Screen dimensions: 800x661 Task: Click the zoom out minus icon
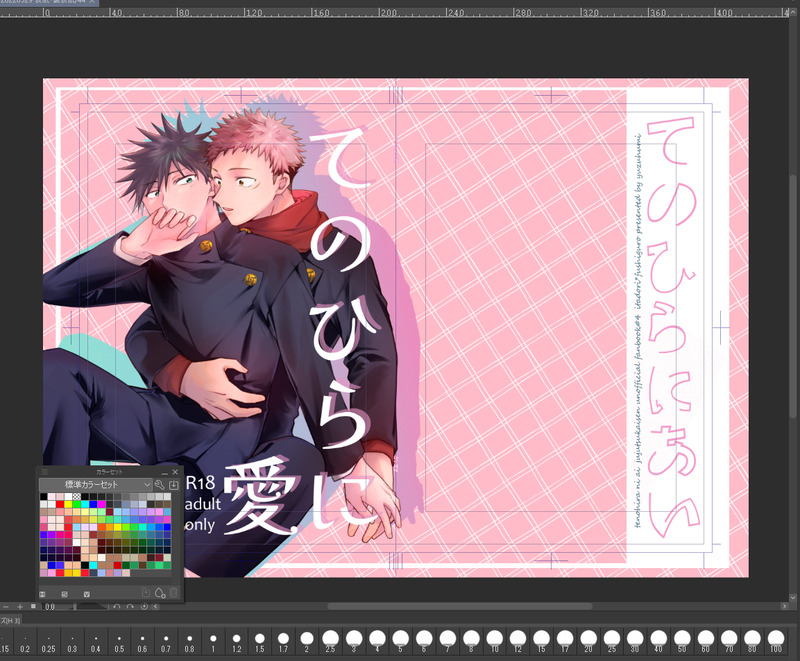point(6,606)
